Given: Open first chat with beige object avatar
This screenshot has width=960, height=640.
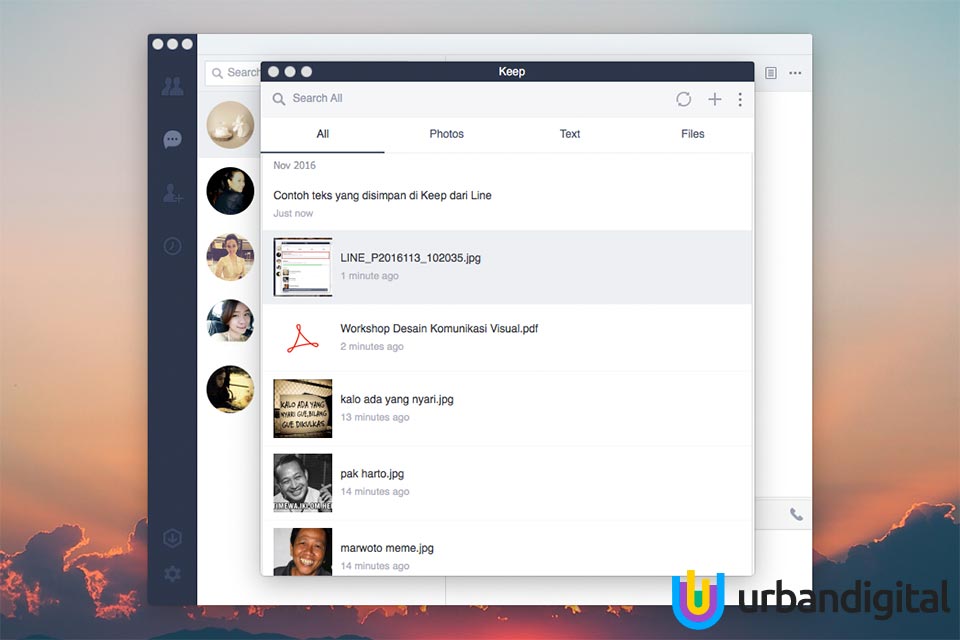Looking at the screenshot, I should point(230,125).
